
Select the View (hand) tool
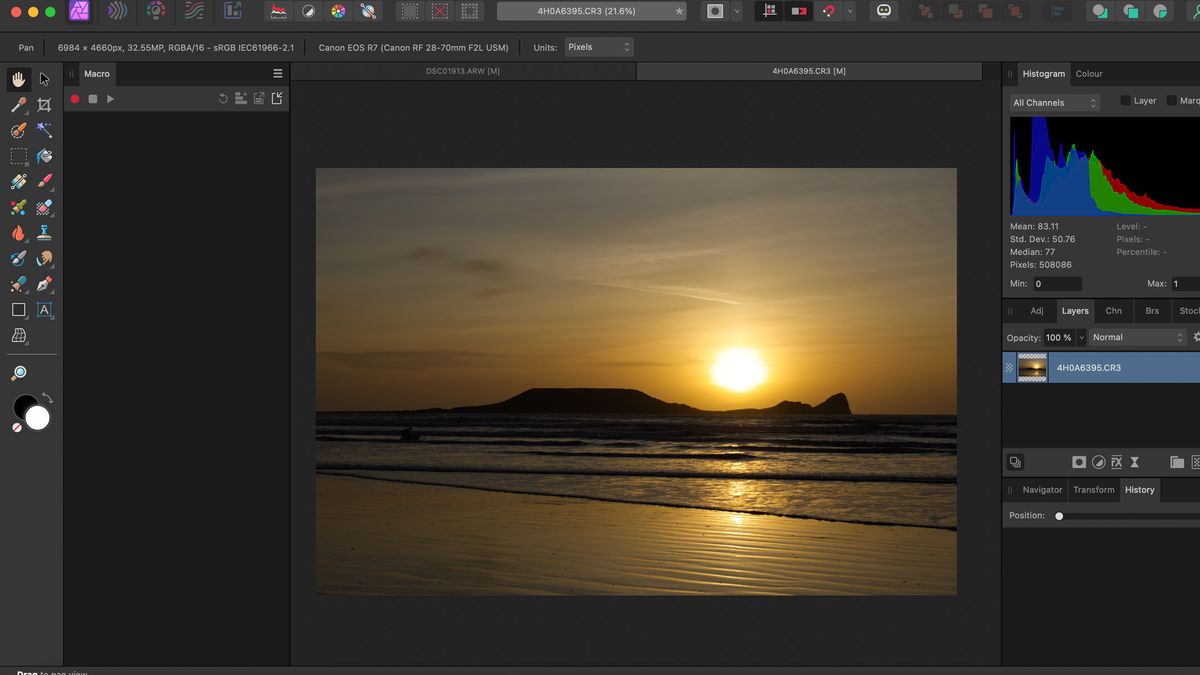(18, 79)
